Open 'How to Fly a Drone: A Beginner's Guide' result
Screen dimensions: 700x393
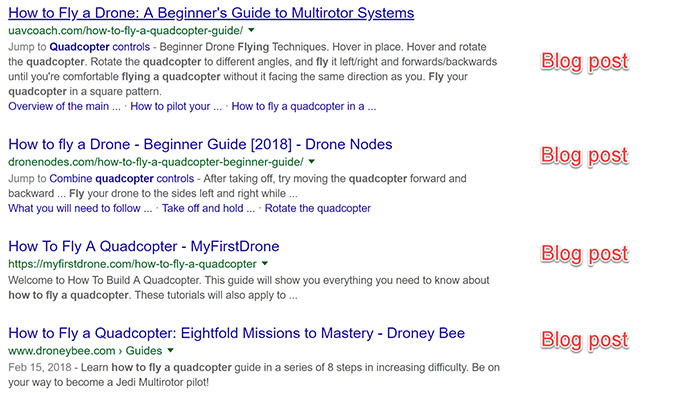[x=211, y=13]
